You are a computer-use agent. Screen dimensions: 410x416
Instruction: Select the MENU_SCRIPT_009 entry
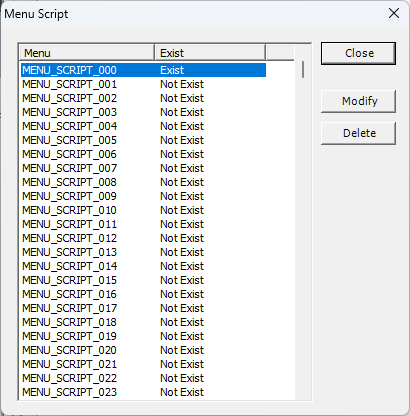tap(143, 196)
